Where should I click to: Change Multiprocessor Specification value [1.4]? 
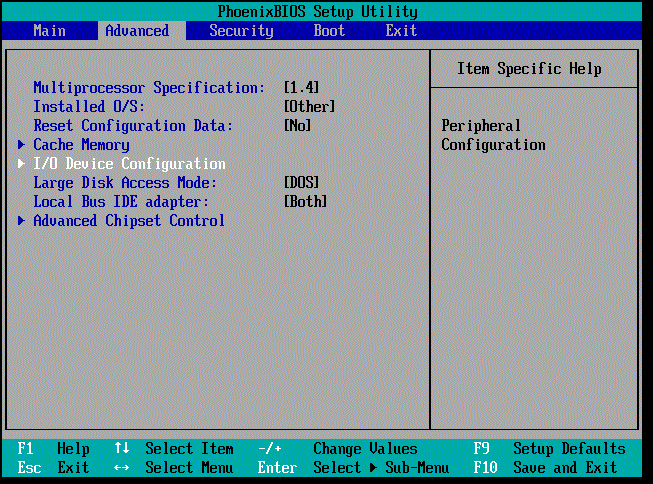[302, 87]
